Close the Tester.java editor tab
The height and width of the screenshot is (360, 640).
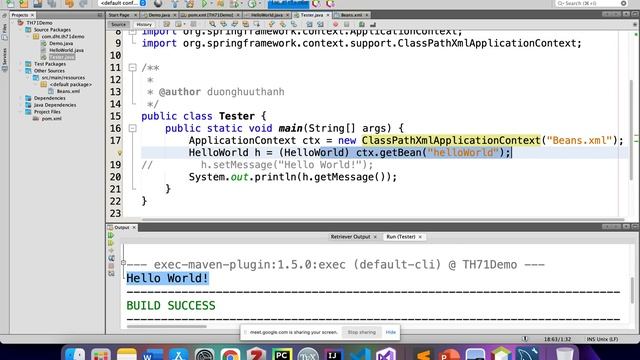pyautogui.click(x=328, y=15)
